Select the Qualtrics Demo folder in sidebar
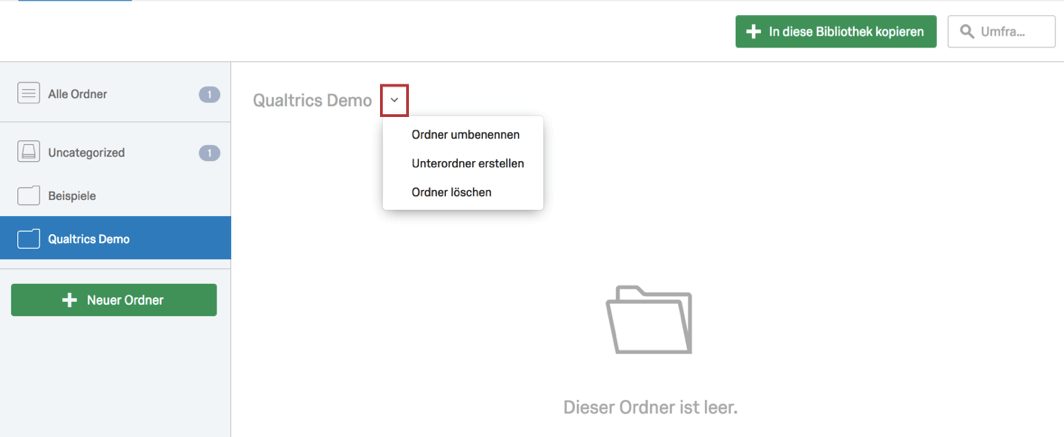This screenshot has height=437, width=1064. pos(115,238)
